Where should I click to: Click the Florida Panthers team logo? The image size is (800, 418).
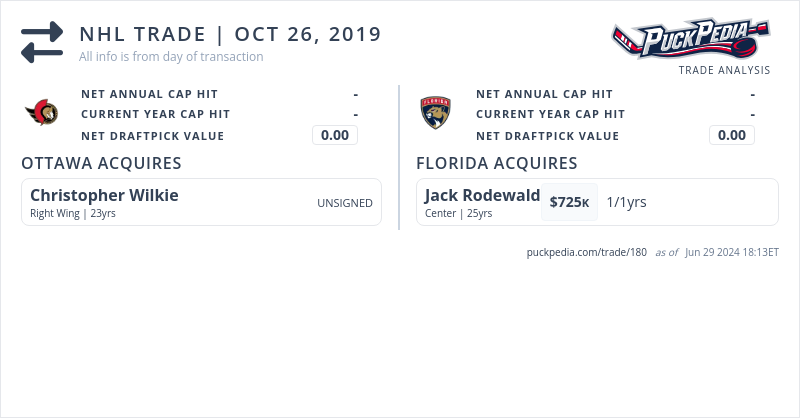point(436,113)
